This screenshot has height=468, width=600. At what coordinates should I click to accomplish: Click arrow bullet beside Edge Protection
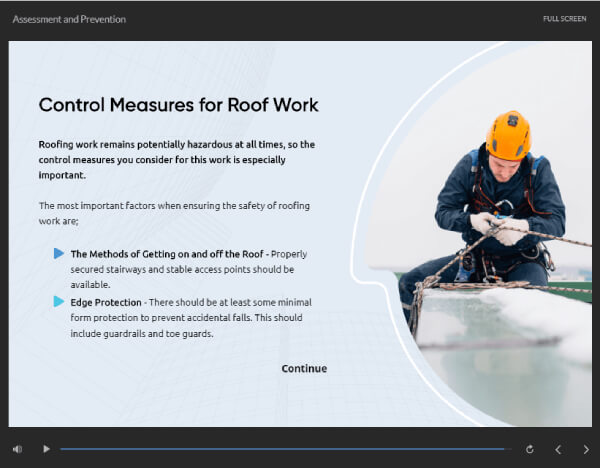tap(59, 302)
